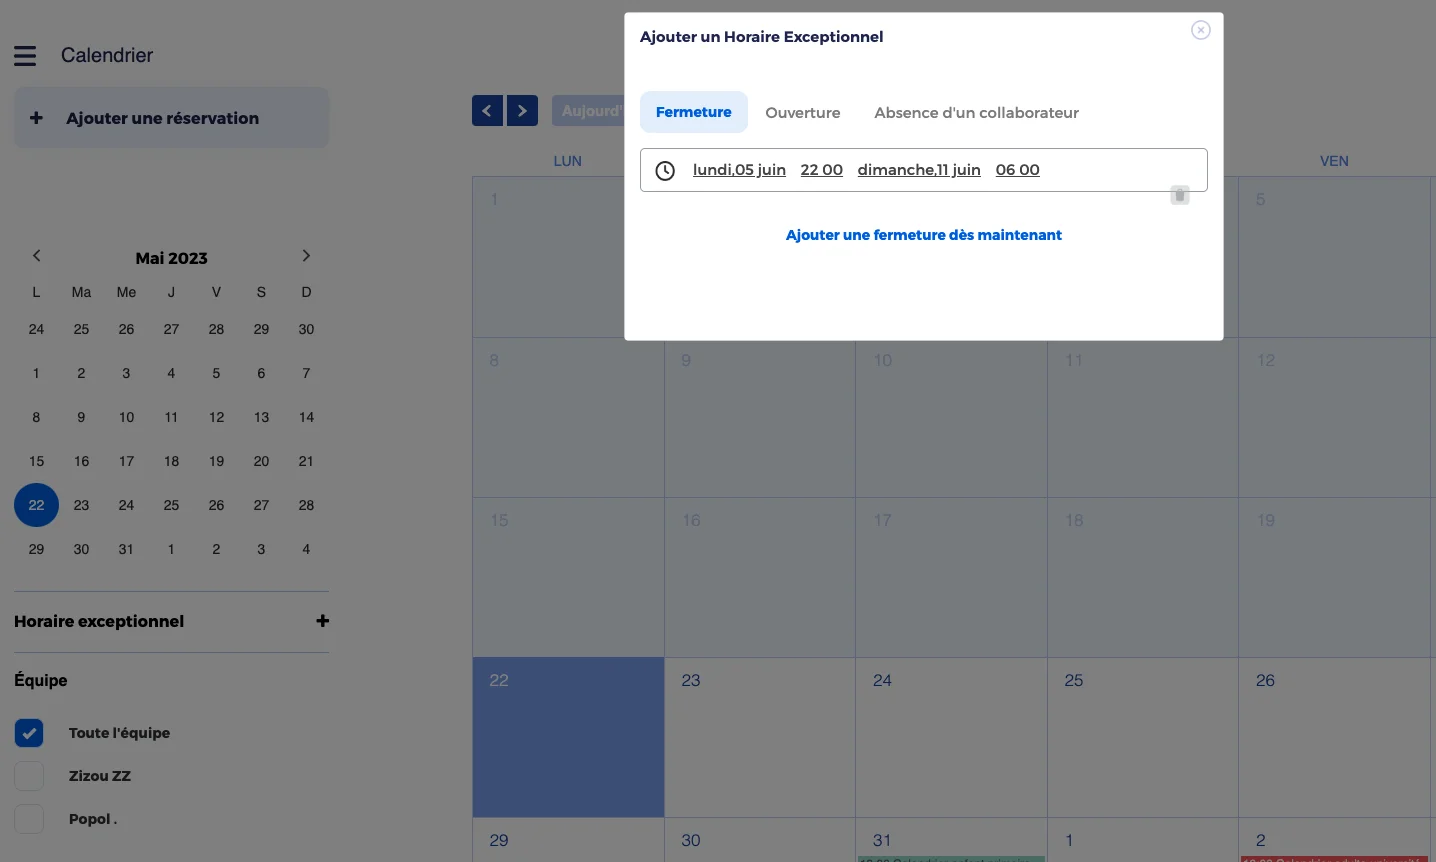This screenshot has width=1436, height=862.
Task: Open end date picker dimanche,11 juin
Action: (918, 170)
